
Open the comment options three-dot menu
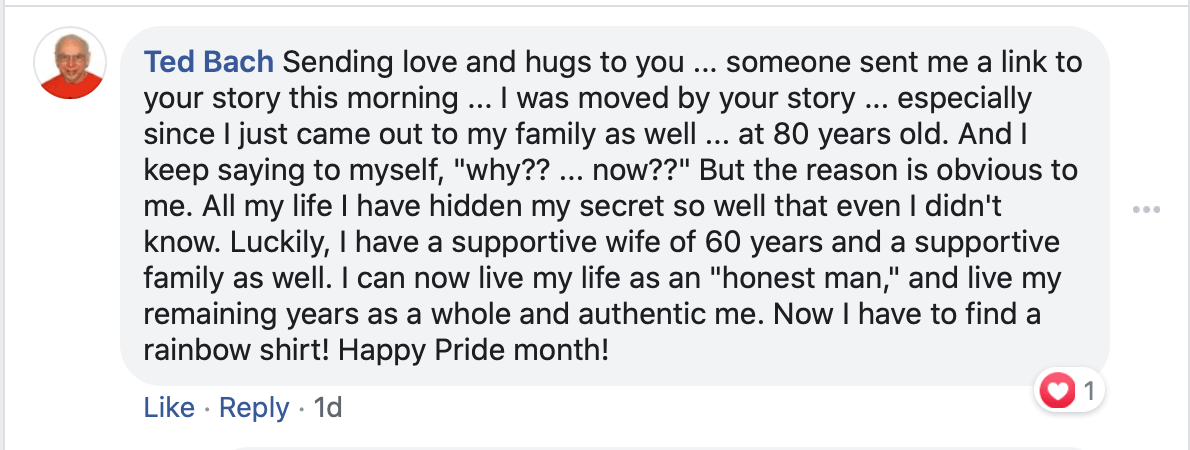1145,209
